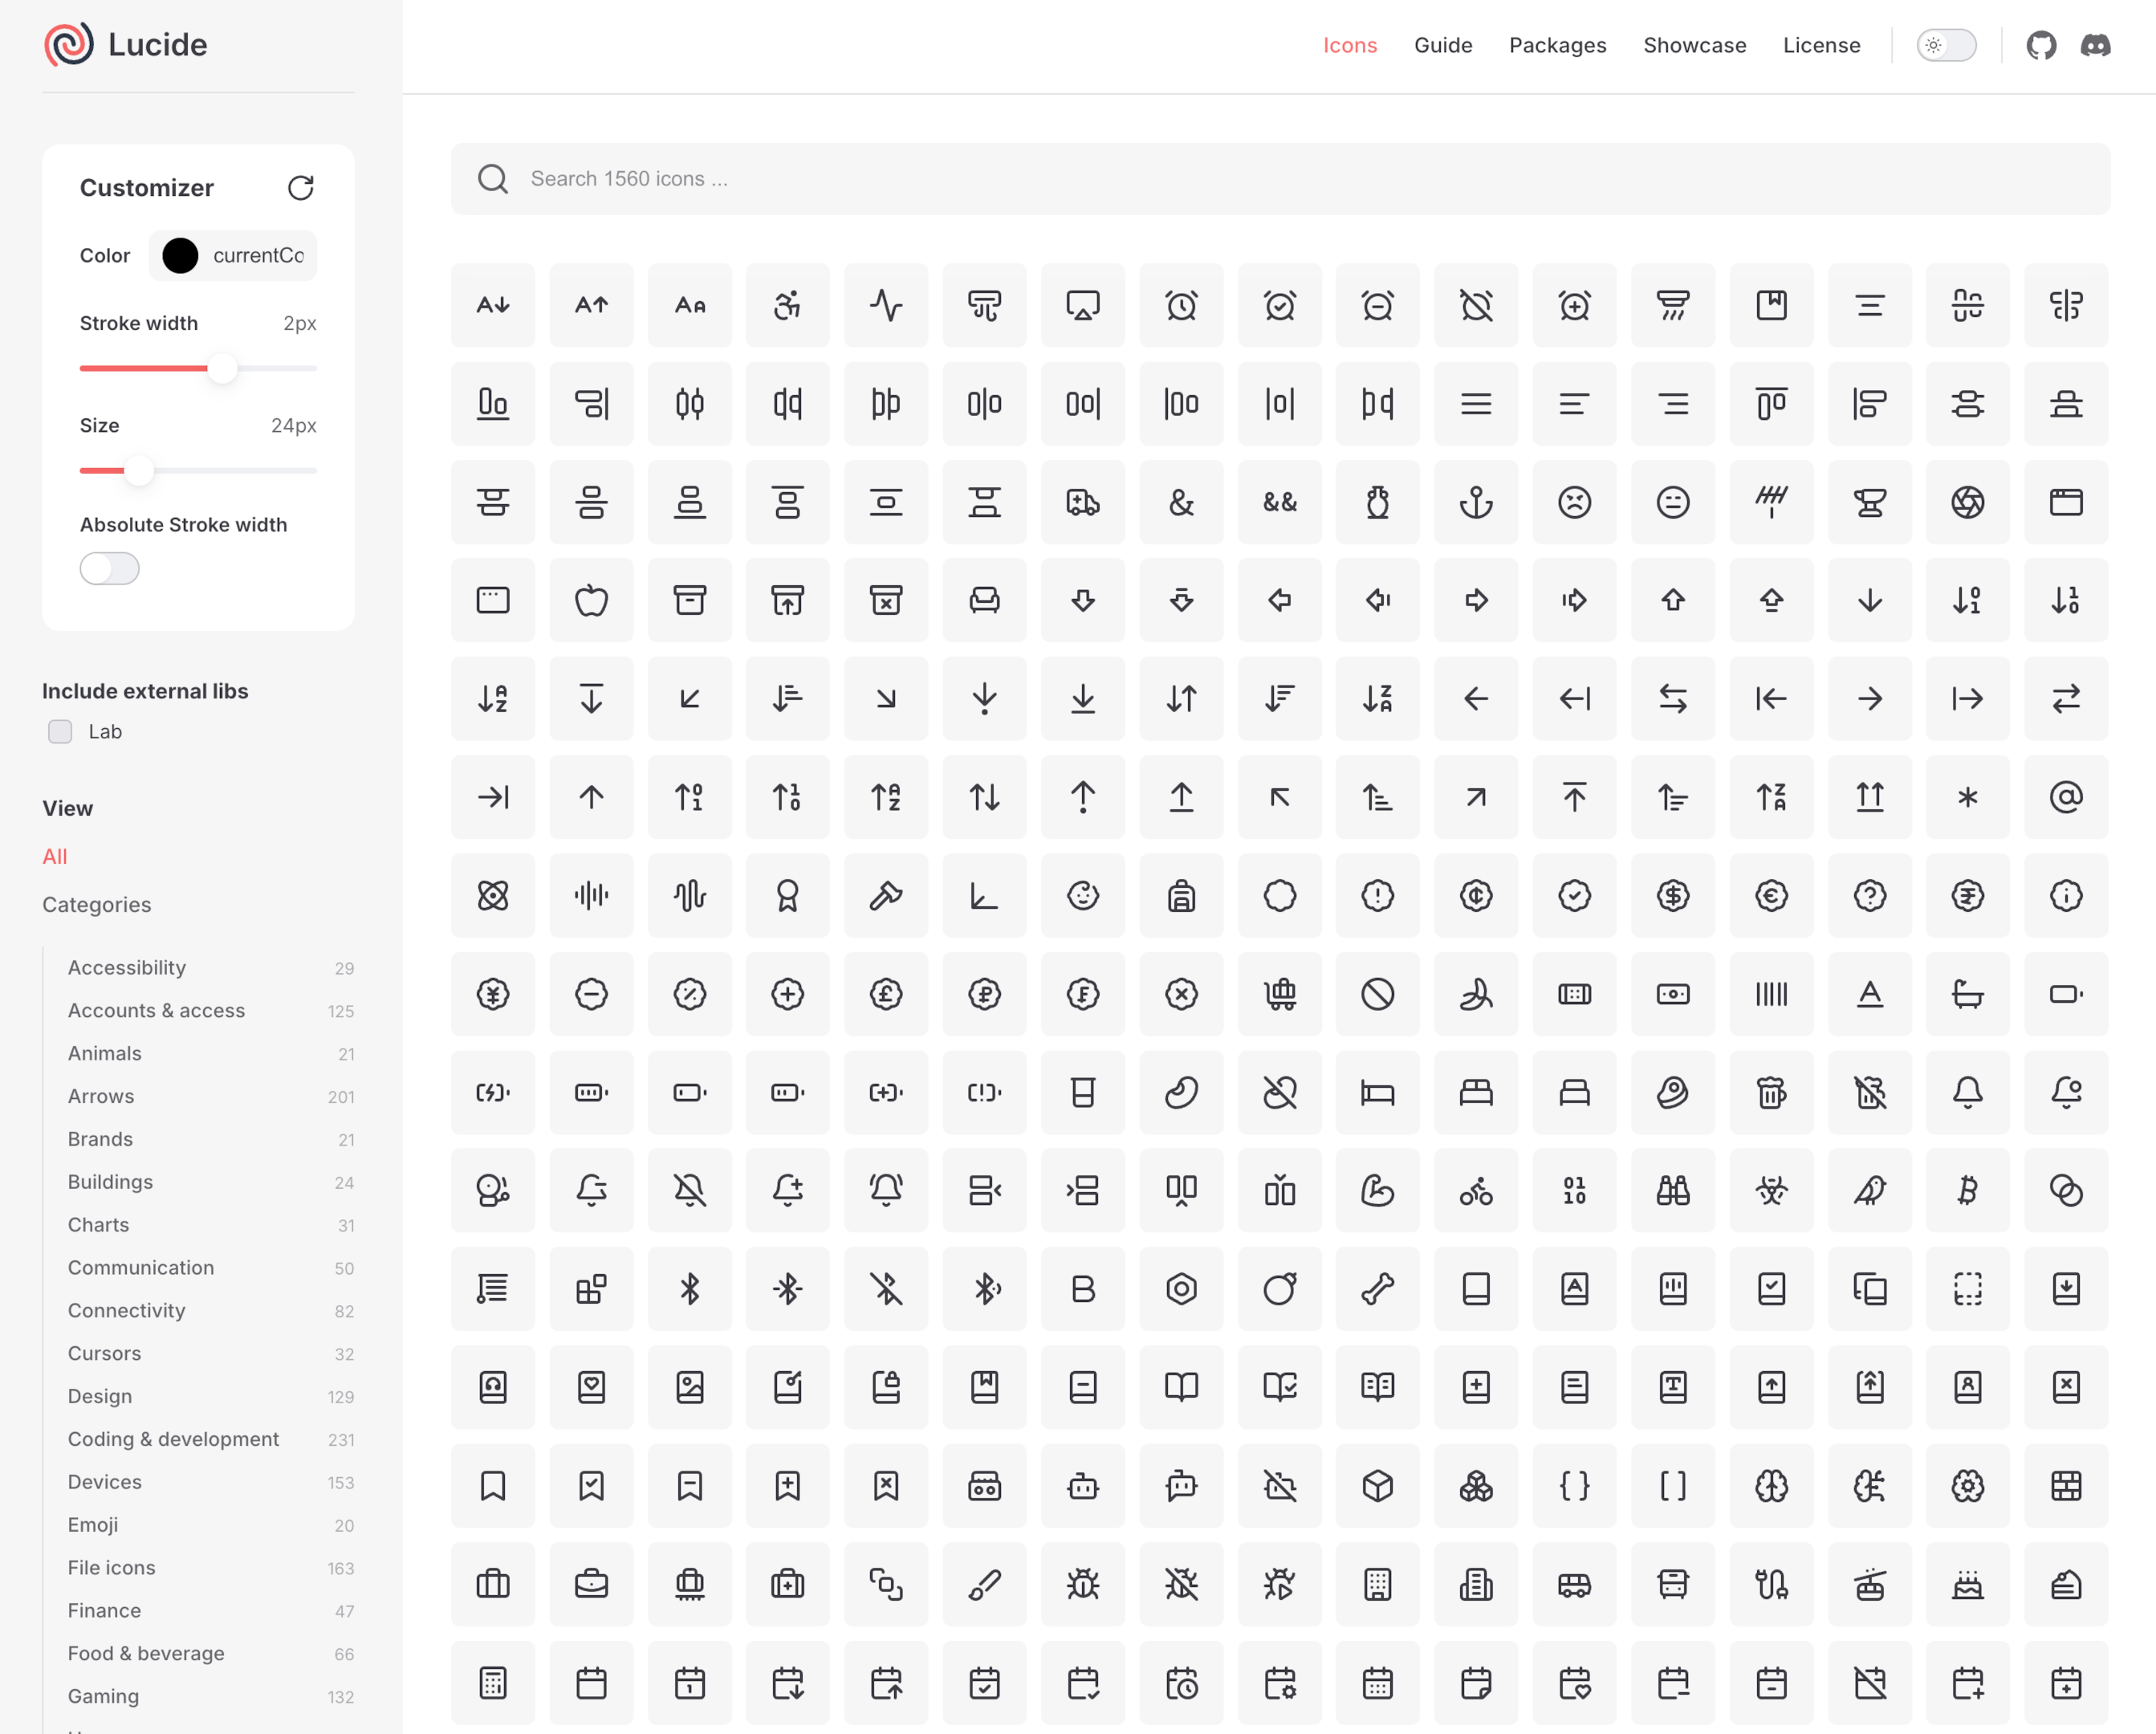Click the bitcoin icon
The height and width of the screenshot is (1734, 2156).
coord(1968,1191)
